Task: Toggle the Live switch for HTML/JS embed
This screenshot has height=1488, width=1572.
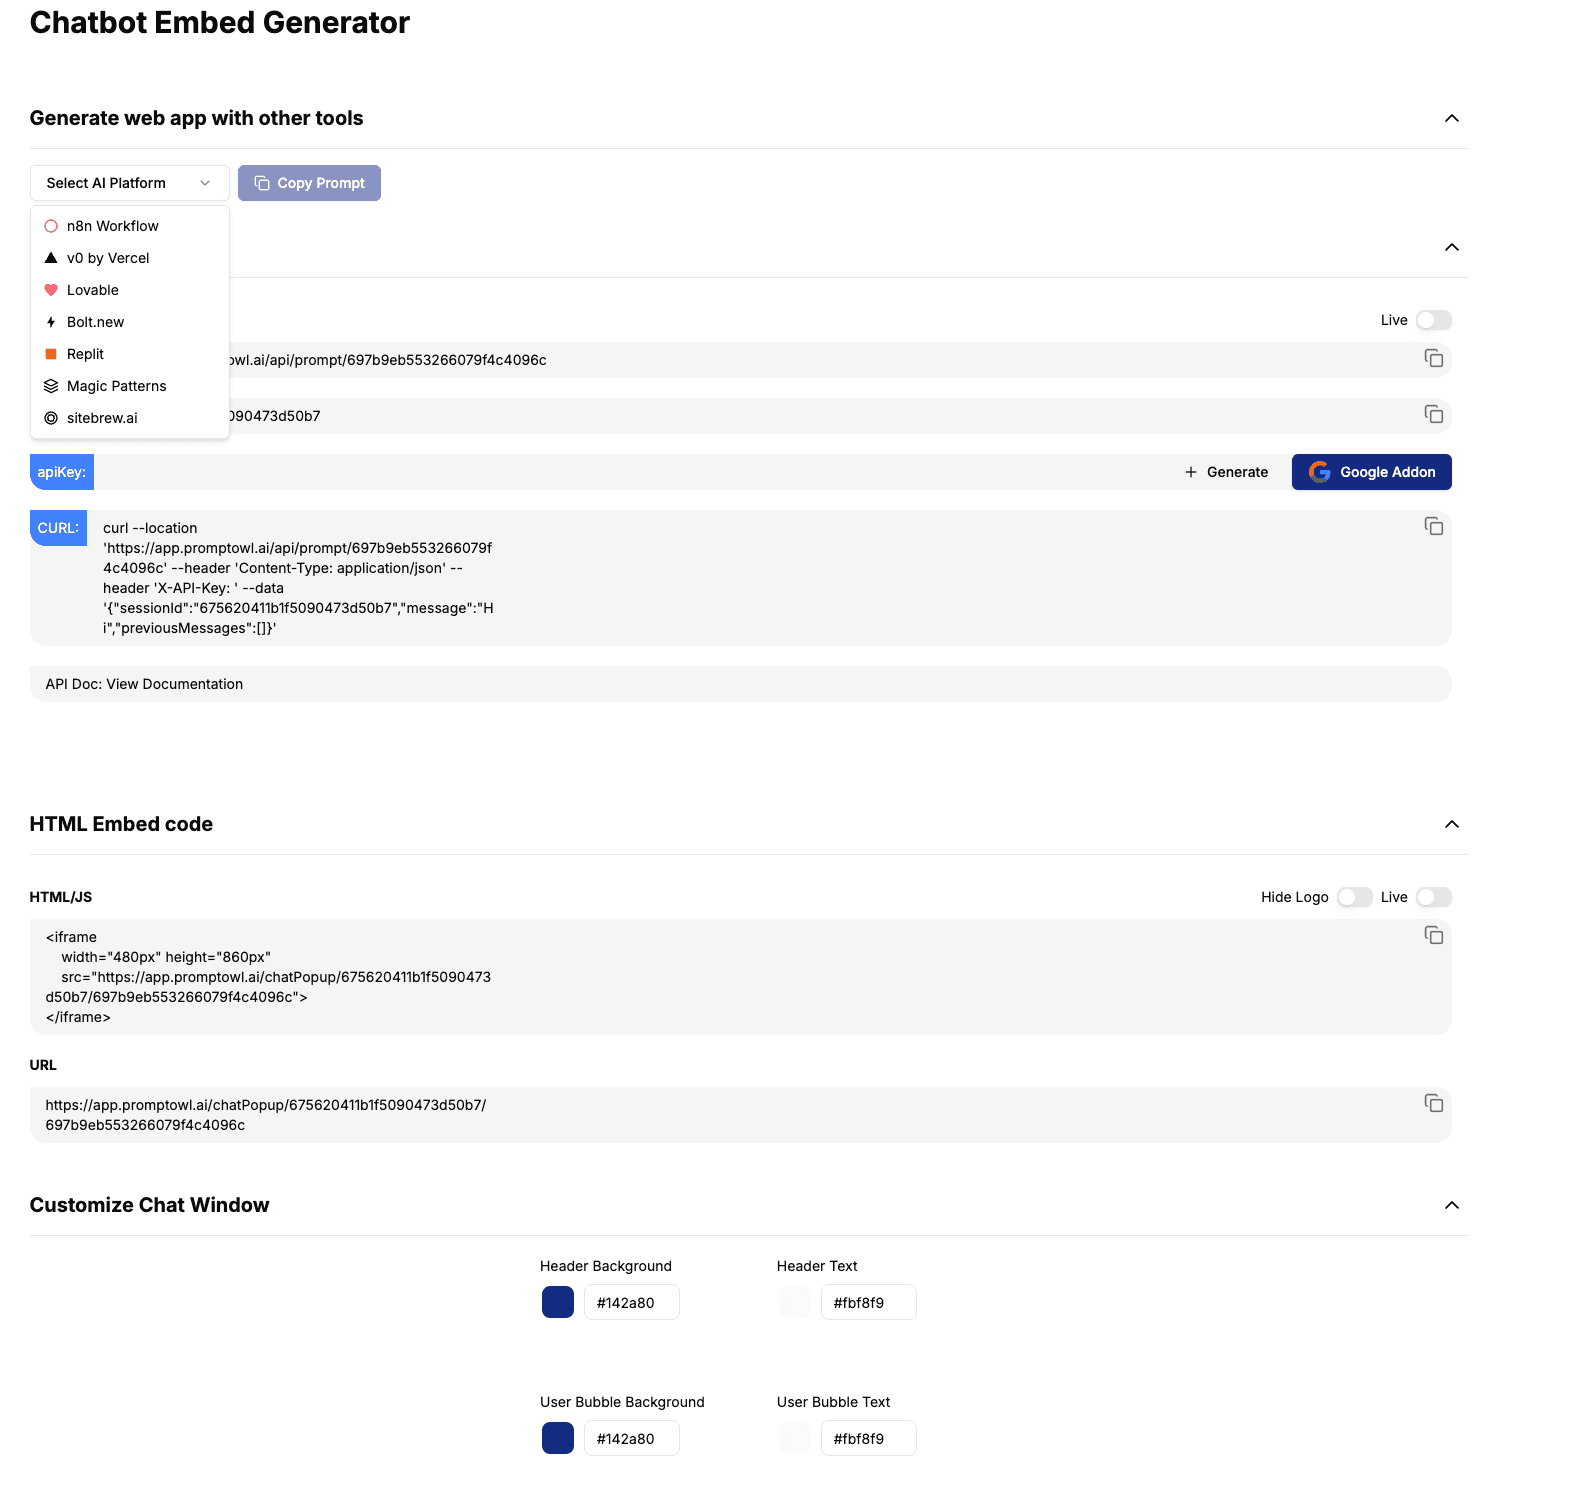Action: [x=1433, y=897]
